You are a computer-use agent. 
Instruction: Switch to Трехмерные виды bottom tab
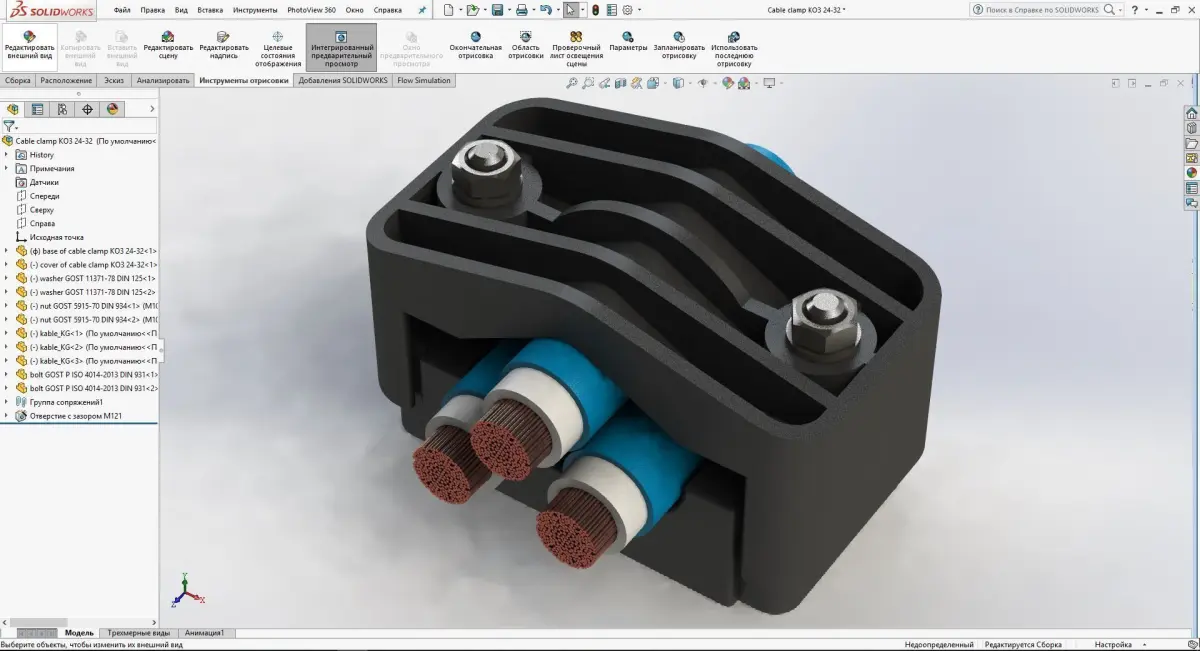[139, 633]
